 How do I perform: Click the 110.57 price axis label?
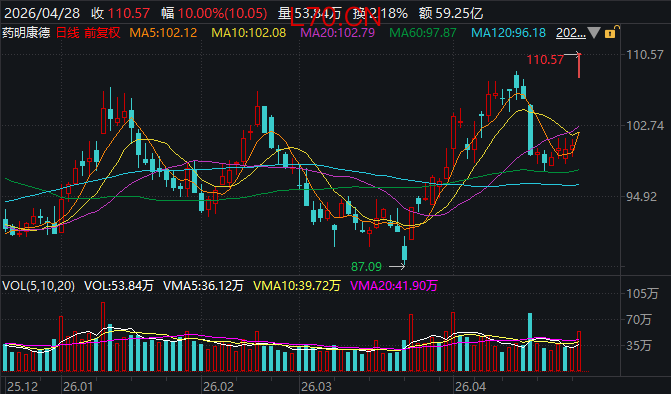(x=645, y=54)
